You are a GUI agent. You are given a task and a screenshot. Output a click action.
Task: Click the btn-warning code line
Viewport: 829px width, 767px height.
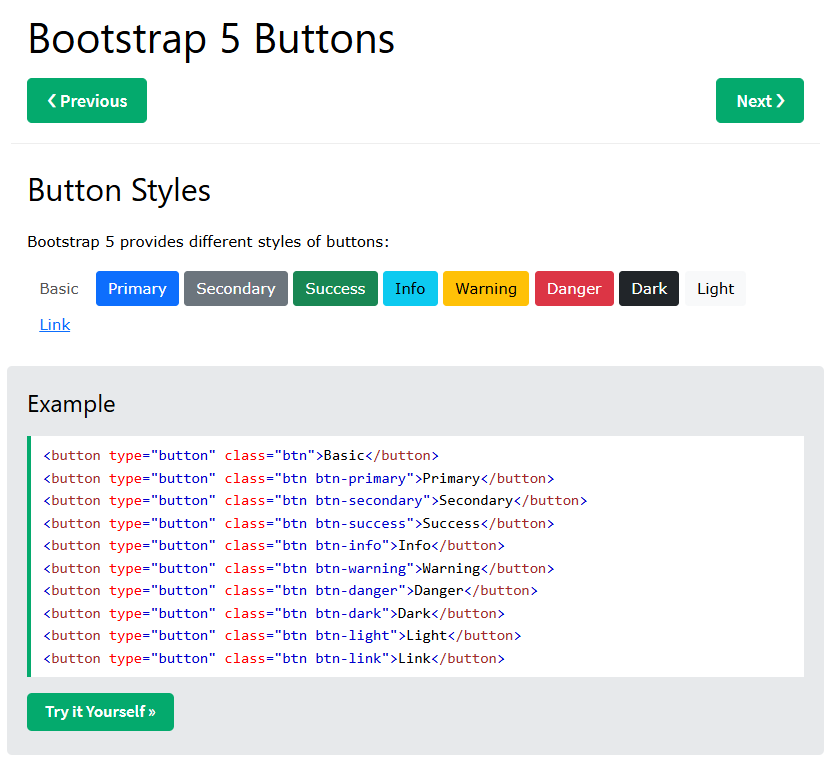pyautogui.click(x=299, y=568)
